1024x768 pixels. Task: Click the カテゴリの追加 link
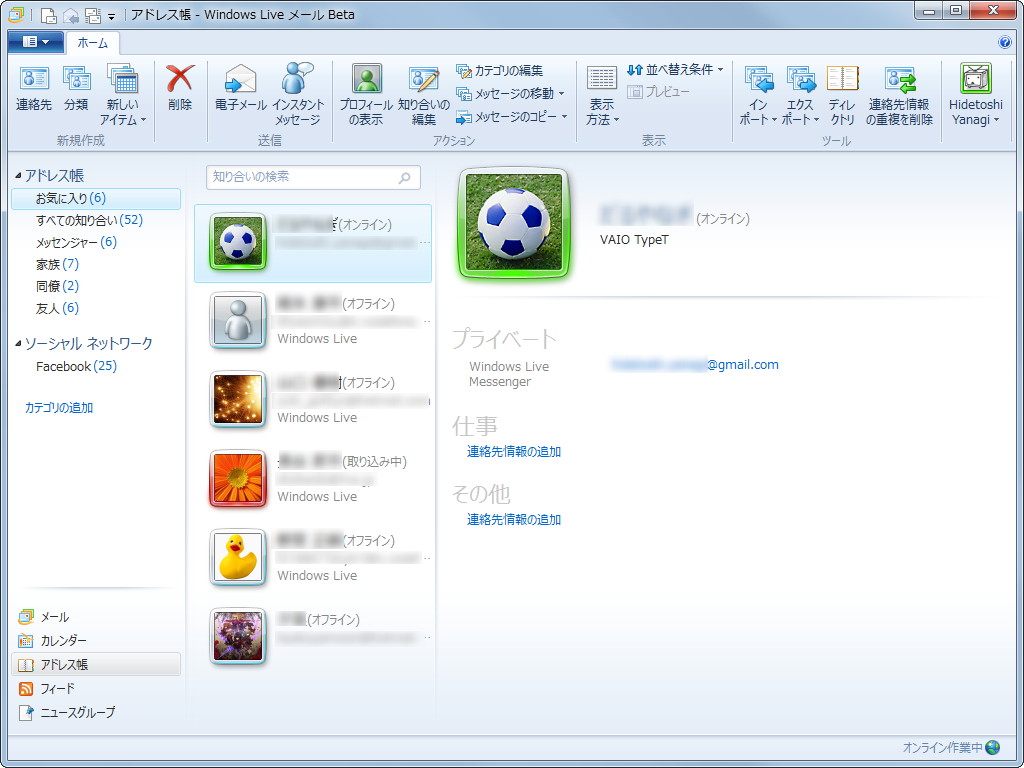pyautogui.click(x=59, y=408)
